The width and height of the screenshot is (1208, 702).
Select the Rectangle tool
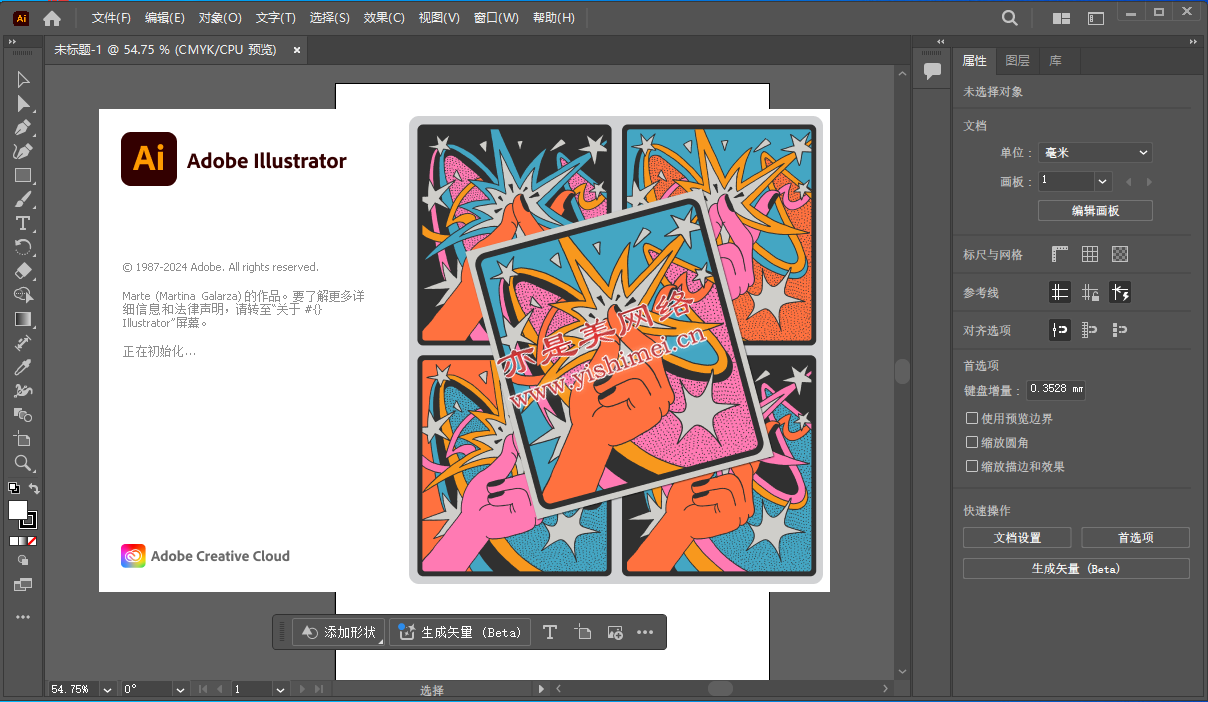(x=23, y=176)
